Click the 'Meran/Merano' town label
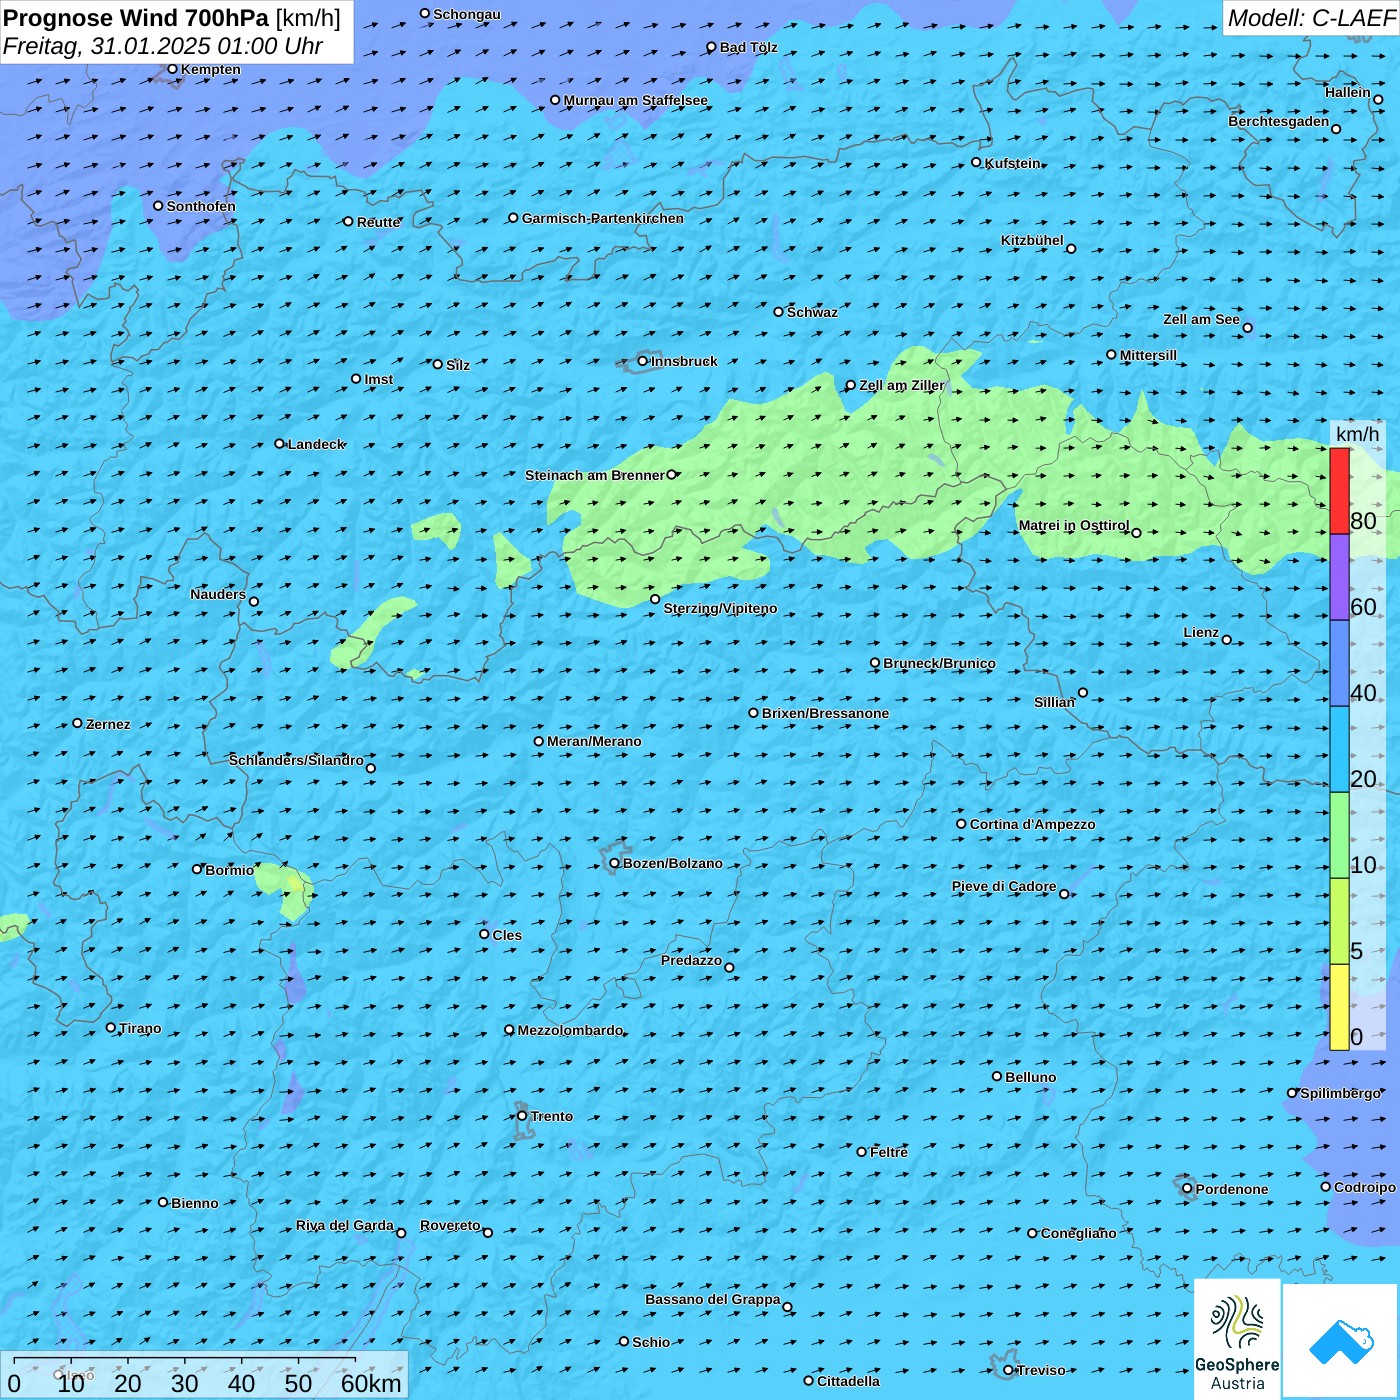 [x=594, y=741]
